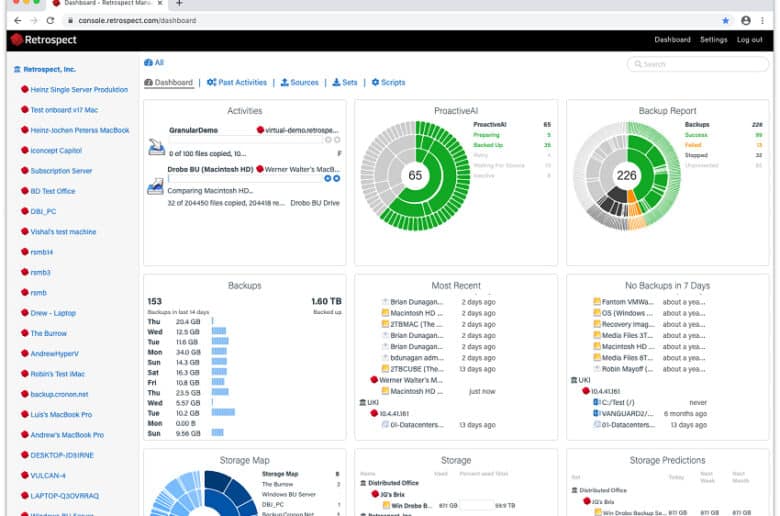This screenshot has height=516, width=780.
Task: Click browser back arrow
Action: [x=17, y=20]
